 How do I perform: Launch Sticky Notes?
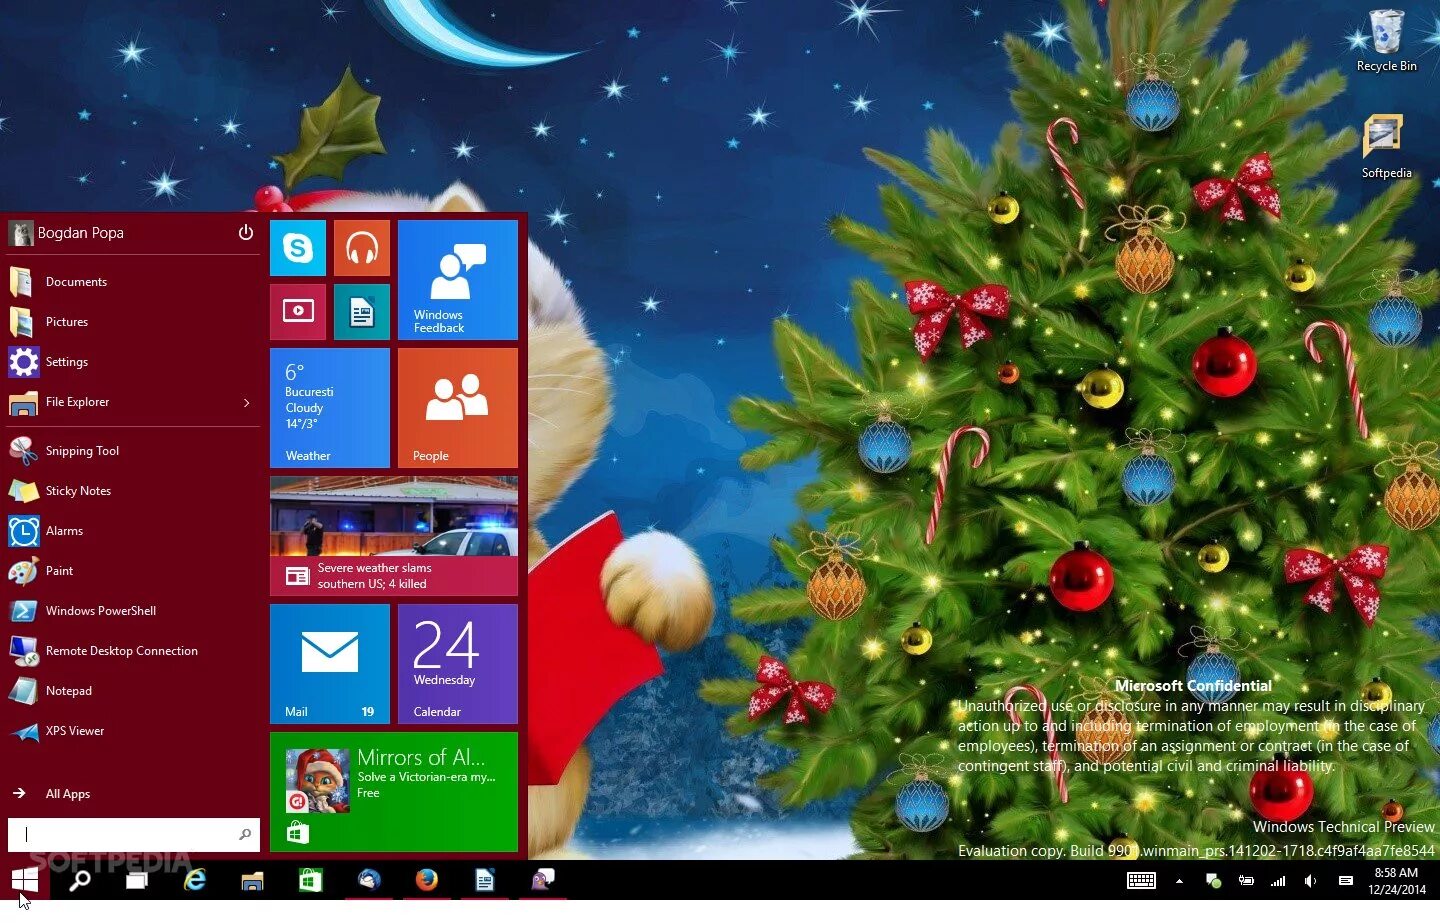(133, 491)
